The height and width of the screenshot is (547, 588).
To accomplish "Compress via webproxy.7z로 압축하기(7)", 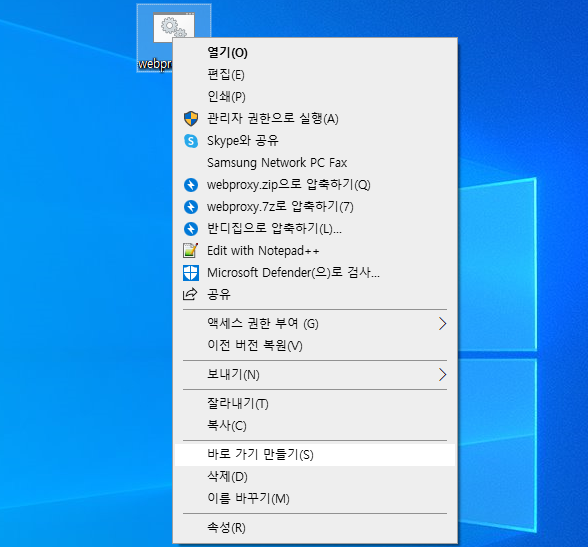I will click(x=315, y=207).
